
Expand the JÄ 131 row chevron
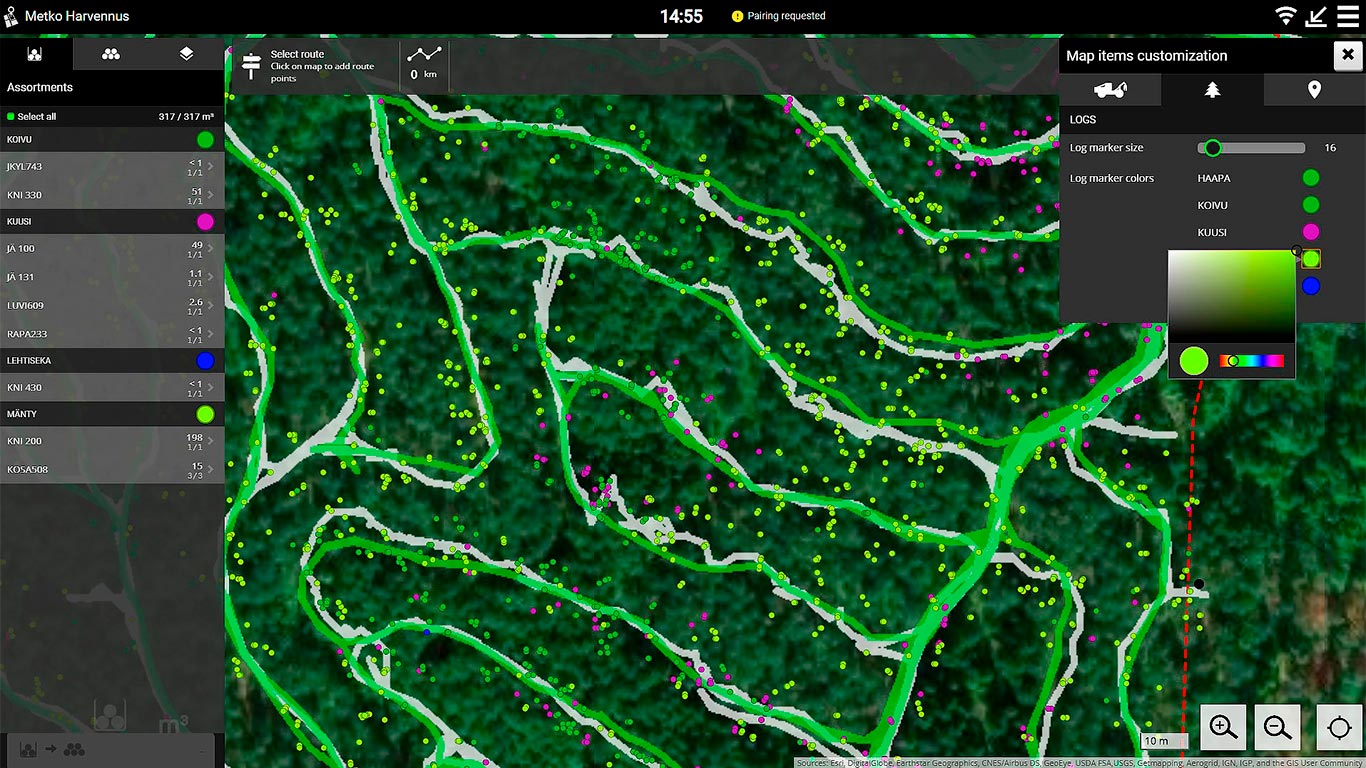click(210, 277)
